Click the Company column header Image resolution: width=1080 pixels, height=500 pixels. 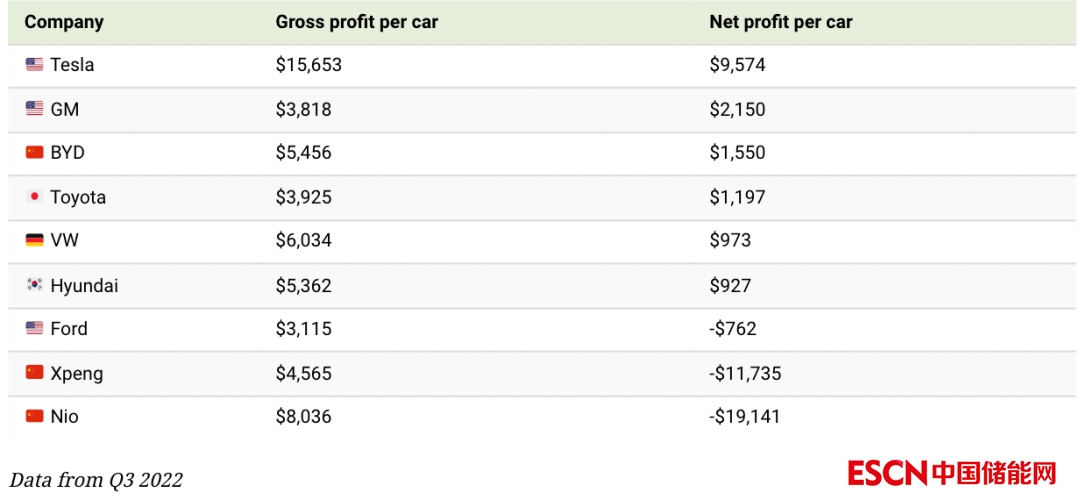coord(64,22)
